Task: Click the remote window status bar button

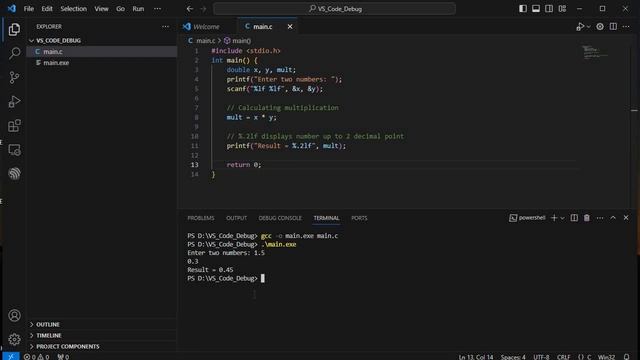Action: 11,356
